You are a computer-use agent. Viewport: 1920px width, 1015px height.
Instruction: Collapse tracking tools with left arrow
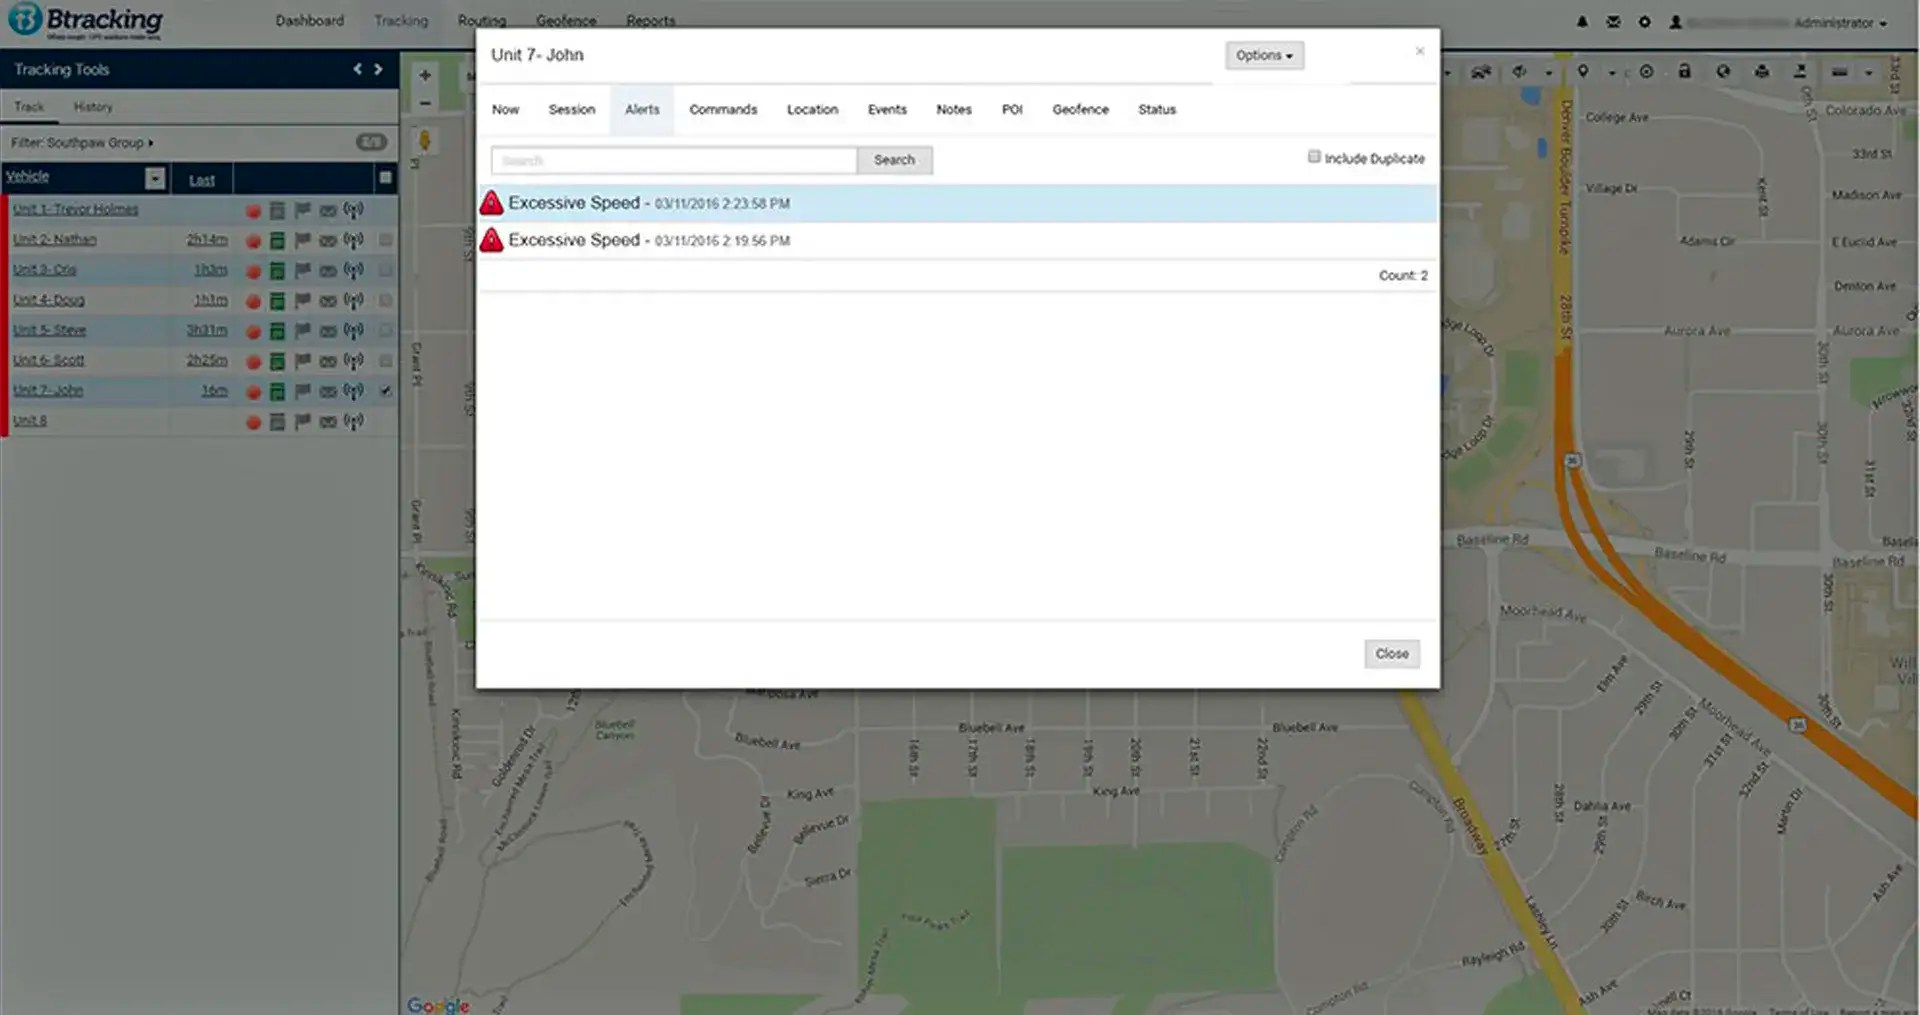tap(357, 69)
